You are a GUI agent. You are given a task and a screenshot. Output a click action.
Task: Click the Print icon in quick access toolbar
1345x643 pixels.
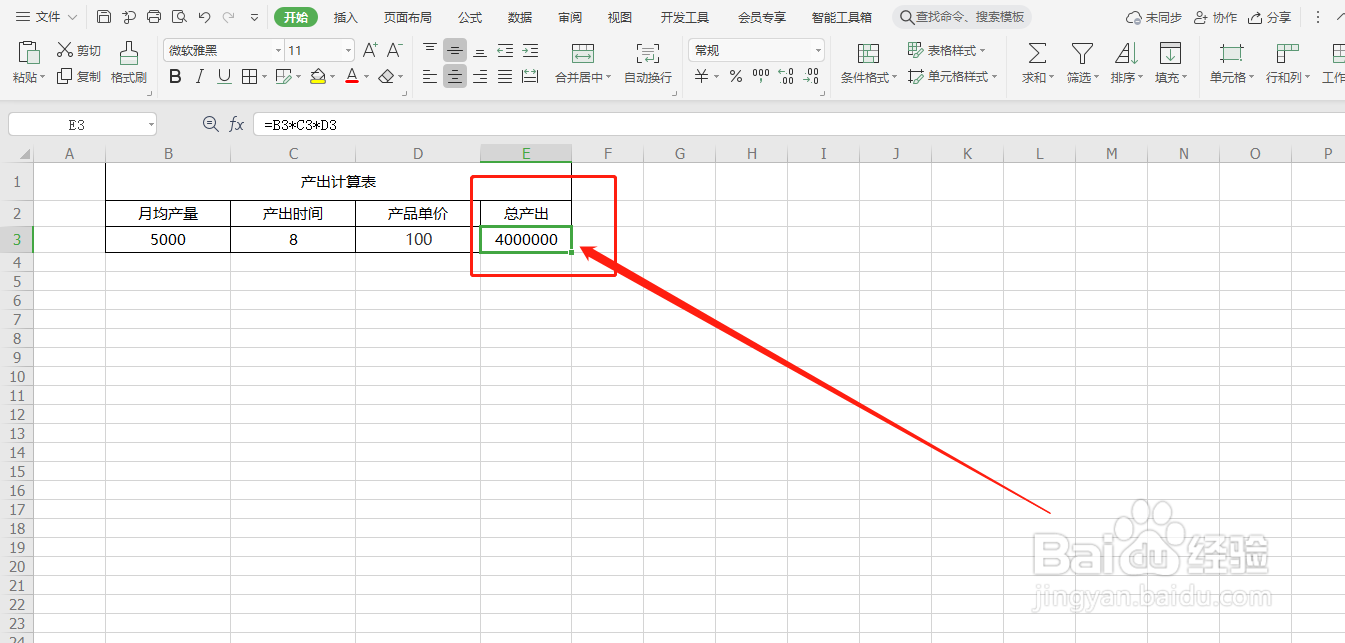[154, 17]
